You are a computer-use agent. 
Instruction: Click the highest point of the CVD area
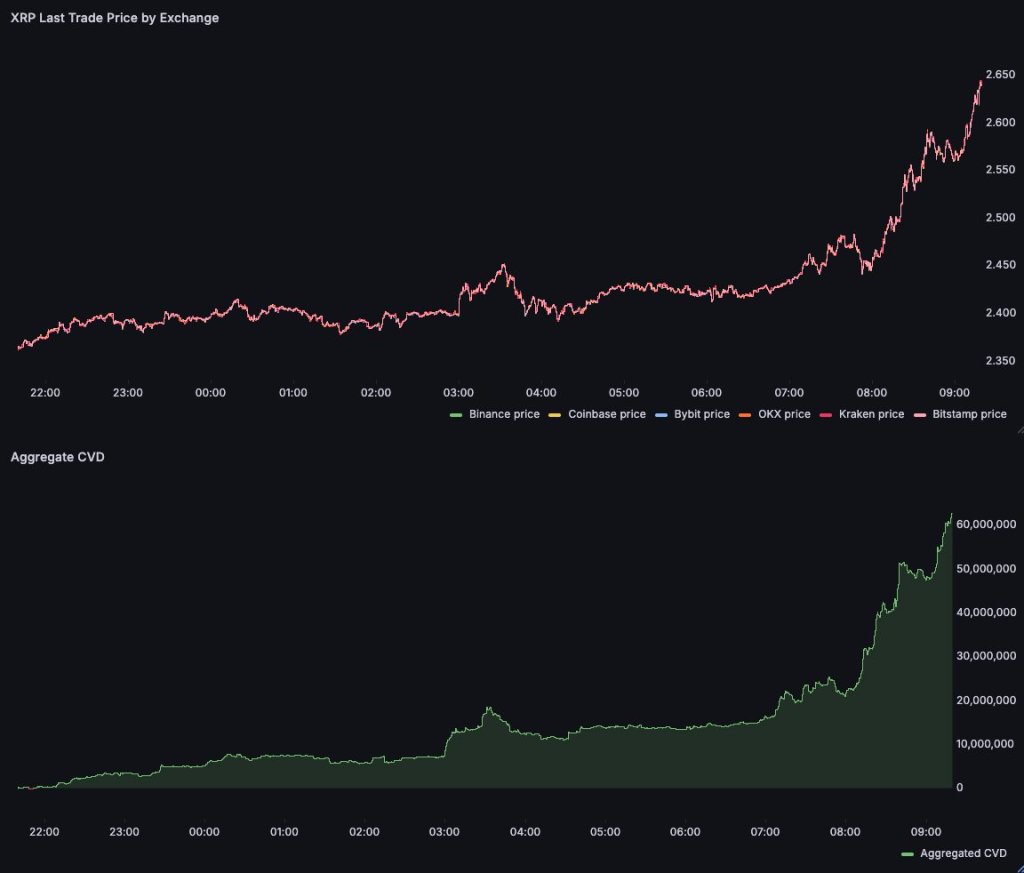pos(950,512)
